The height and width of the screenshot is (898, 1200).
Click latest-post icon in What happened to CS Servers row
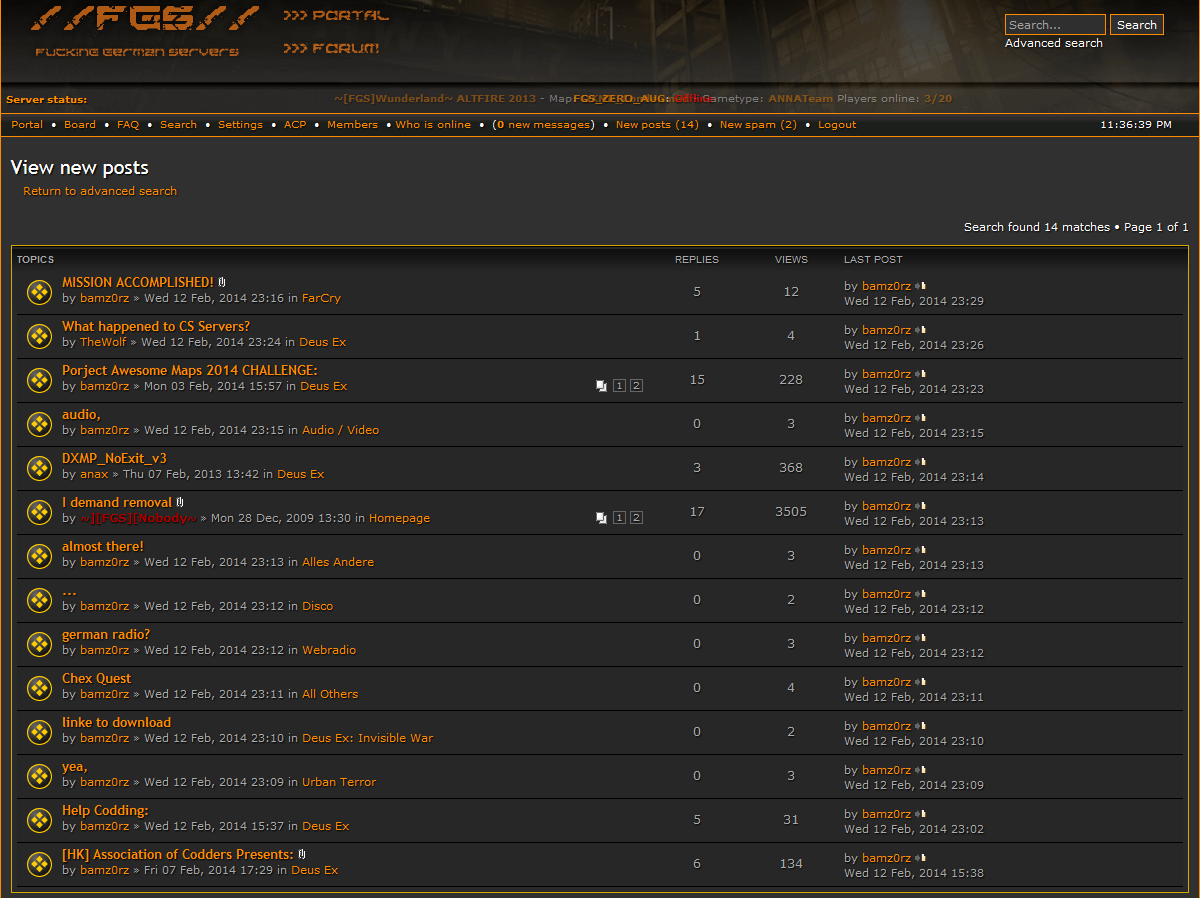click(x=922, y=330)
